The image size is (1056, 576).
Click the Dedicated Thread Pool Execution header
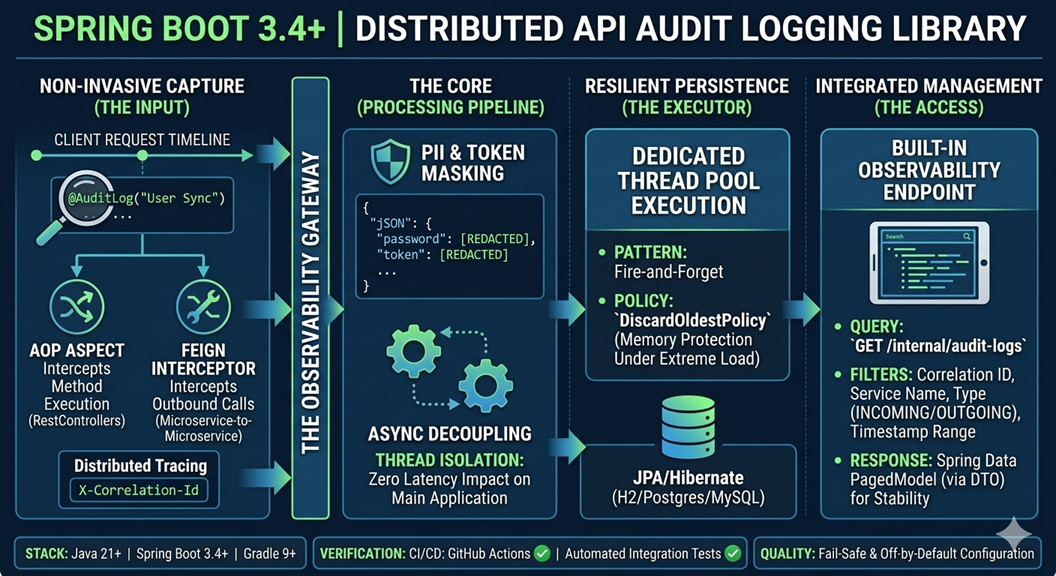(688, 181)
